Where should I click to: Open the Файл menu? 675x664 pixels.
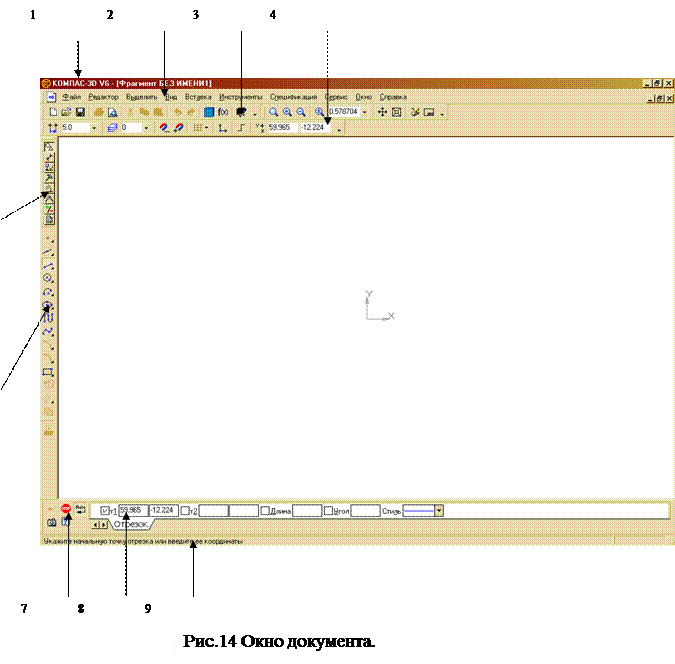tap(72, 97)
